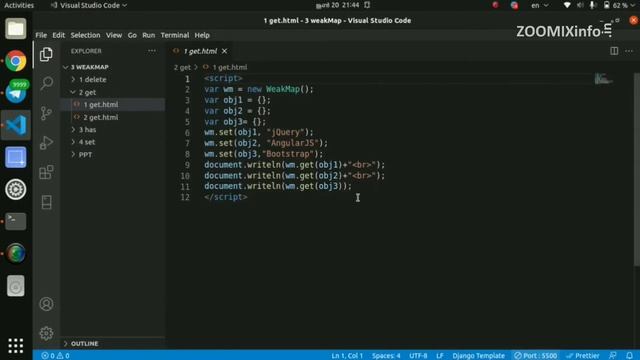This screenshot has width=640, height=360.
Task: Click the 1 get.html breadcrumb segment
Action: (225, 67)
